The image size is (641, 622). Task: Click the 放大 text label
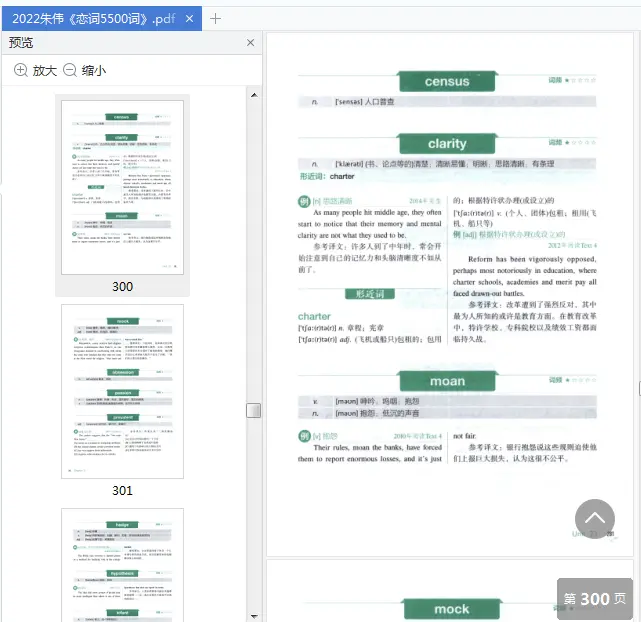45,71
